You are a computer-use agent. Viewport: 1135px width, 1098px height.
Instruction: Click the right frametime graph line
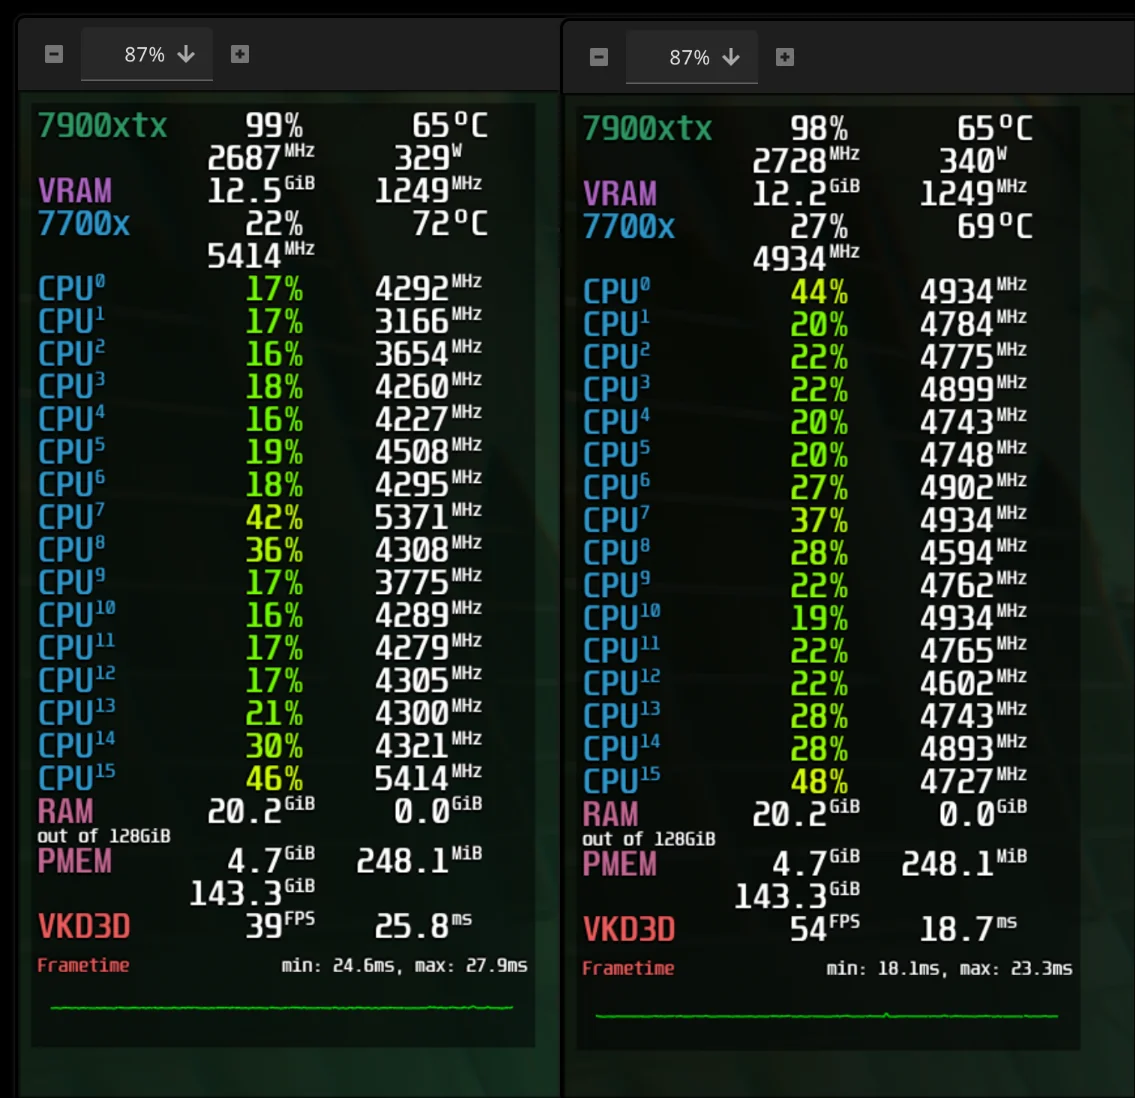point(827,1015)
